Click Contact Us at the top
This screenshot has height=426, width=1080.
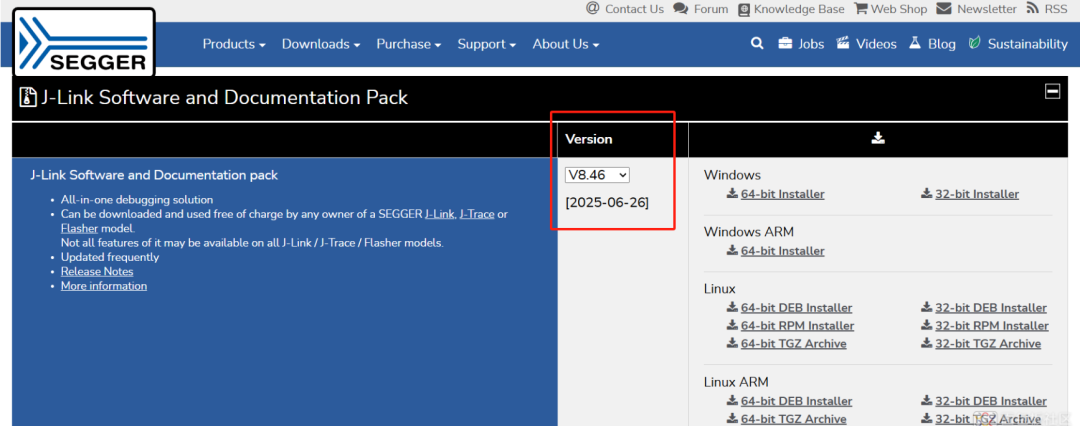[625, 9]
